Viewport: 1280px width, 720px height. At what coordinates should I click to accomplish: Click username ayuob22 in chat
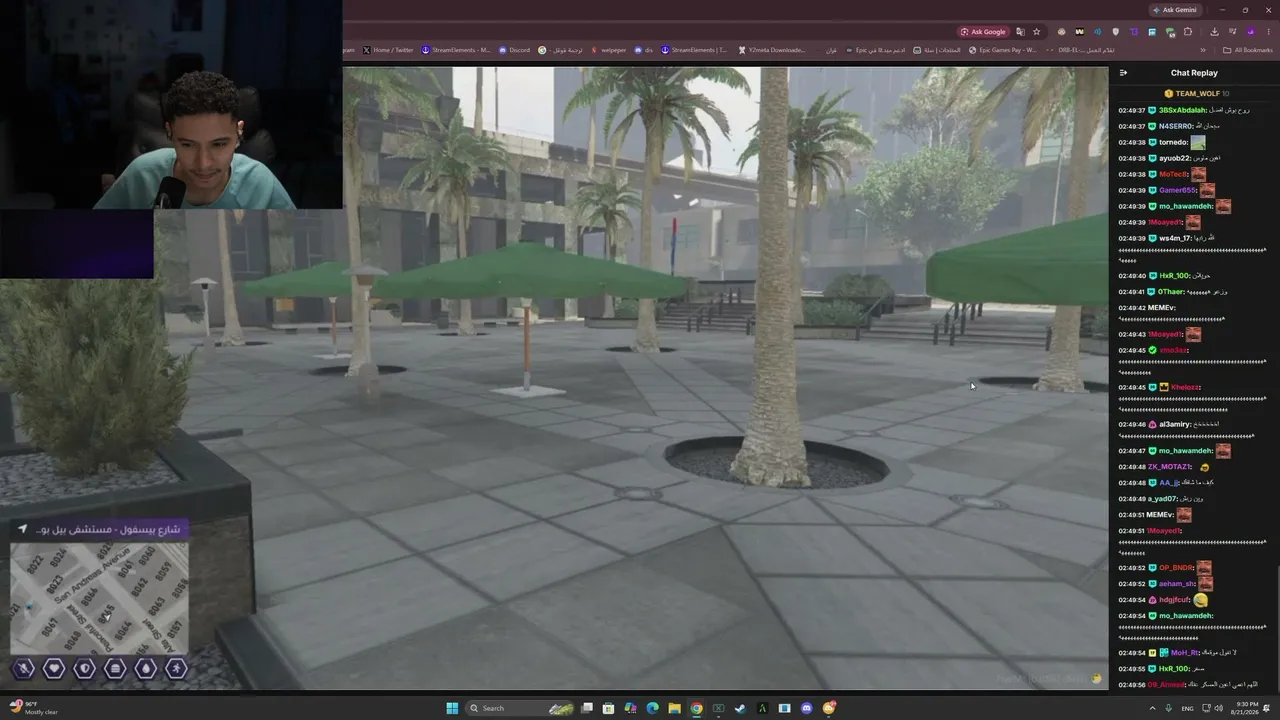pos(1175,158)
